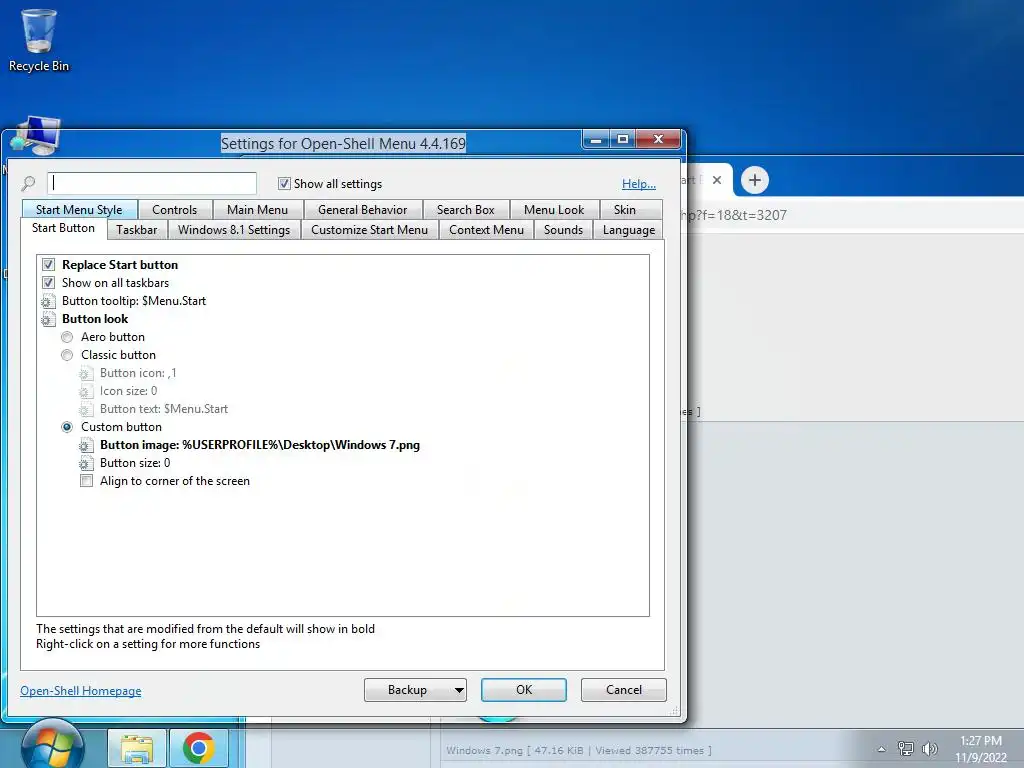This screenshot has width=1024, height=768.
Task: Uncheck Replace Start button
Action: coord(48,264)
